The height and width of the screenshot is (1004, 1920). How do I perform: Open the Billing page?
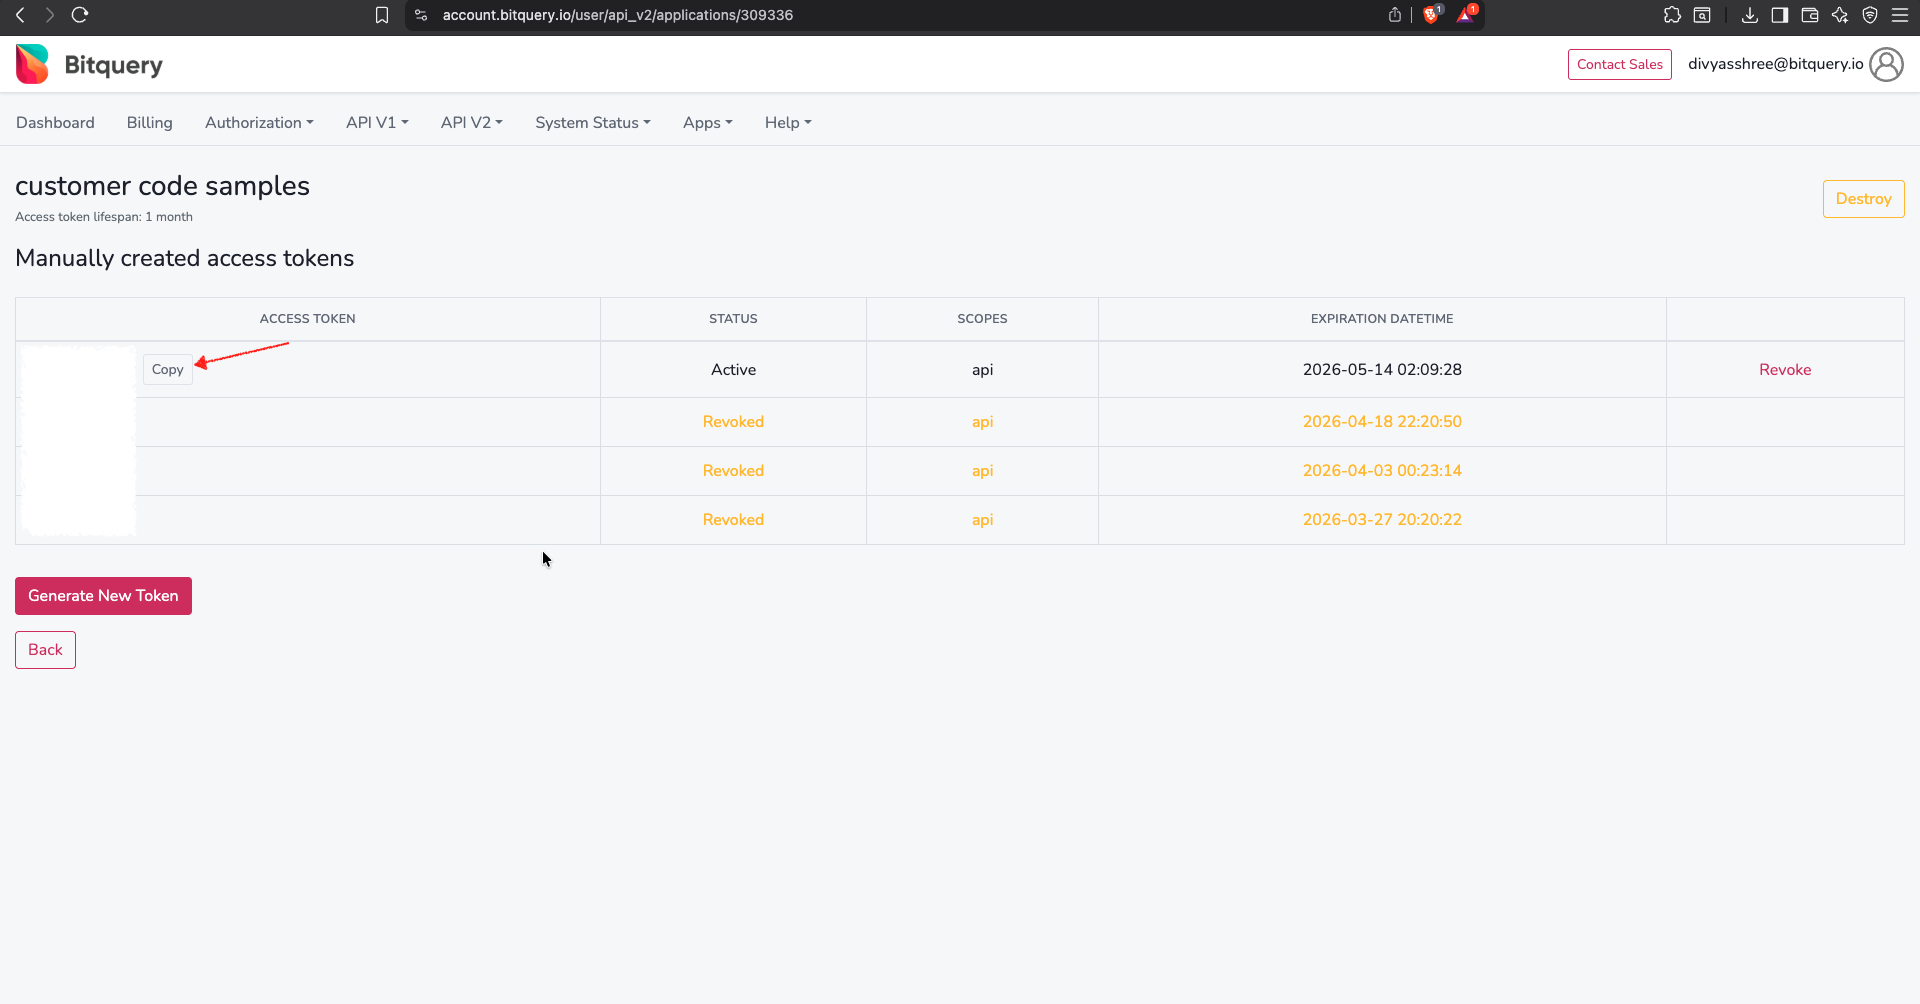tap(150, 122)
